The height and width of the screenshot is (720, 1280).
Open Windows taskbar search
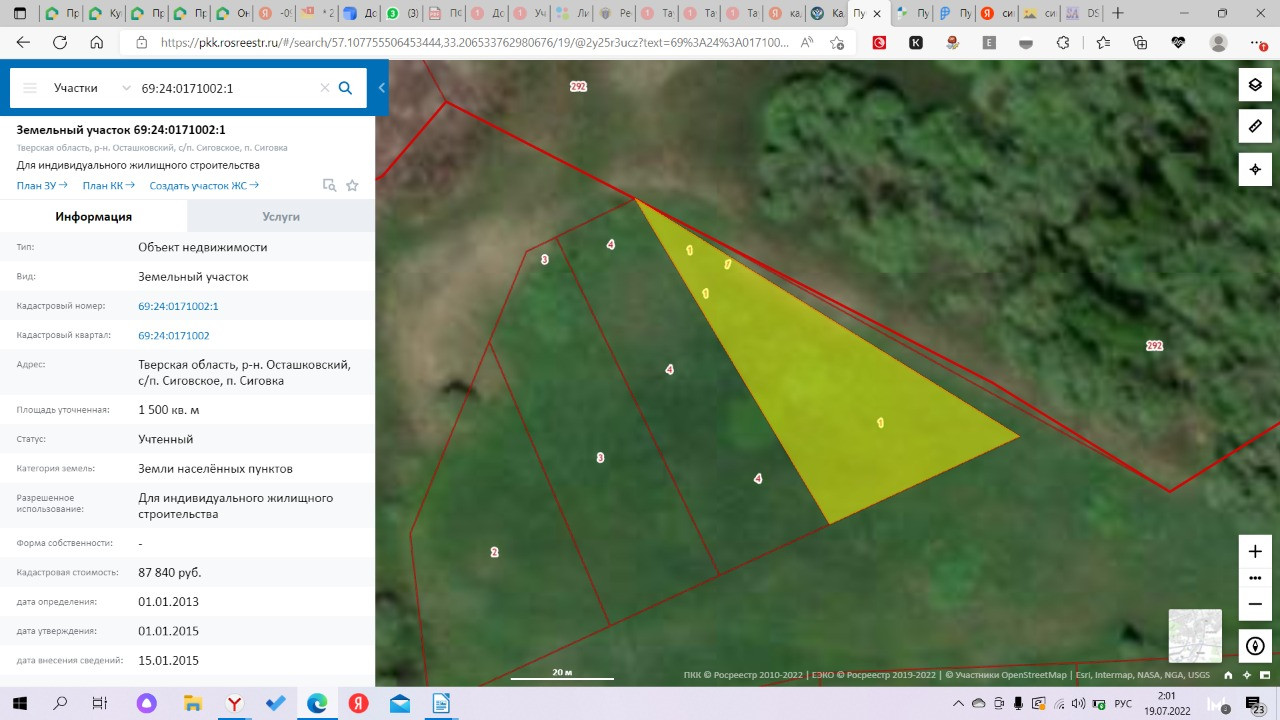pyautogui.click(x=60, y=704)
